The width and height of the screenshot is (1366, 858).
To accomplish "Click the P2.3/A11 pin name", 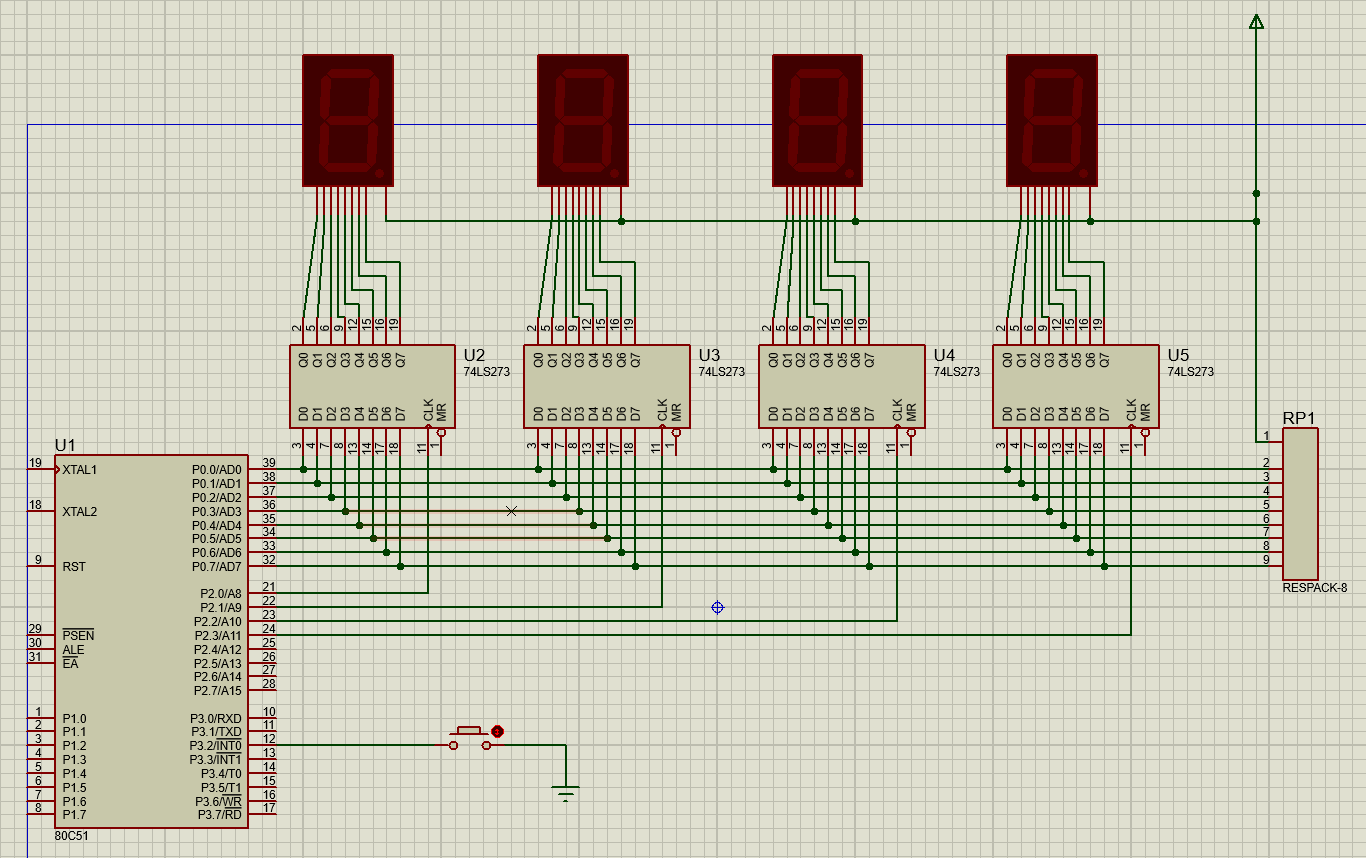I will tap(218, 635).
